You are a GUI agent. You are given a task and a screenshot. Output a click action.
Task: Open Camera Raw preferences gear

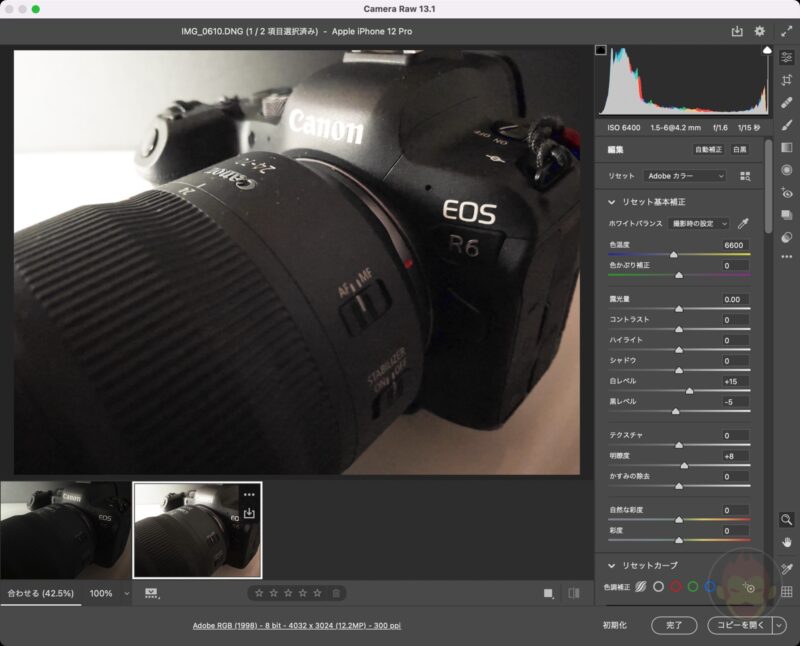click(x=760, y=32)
